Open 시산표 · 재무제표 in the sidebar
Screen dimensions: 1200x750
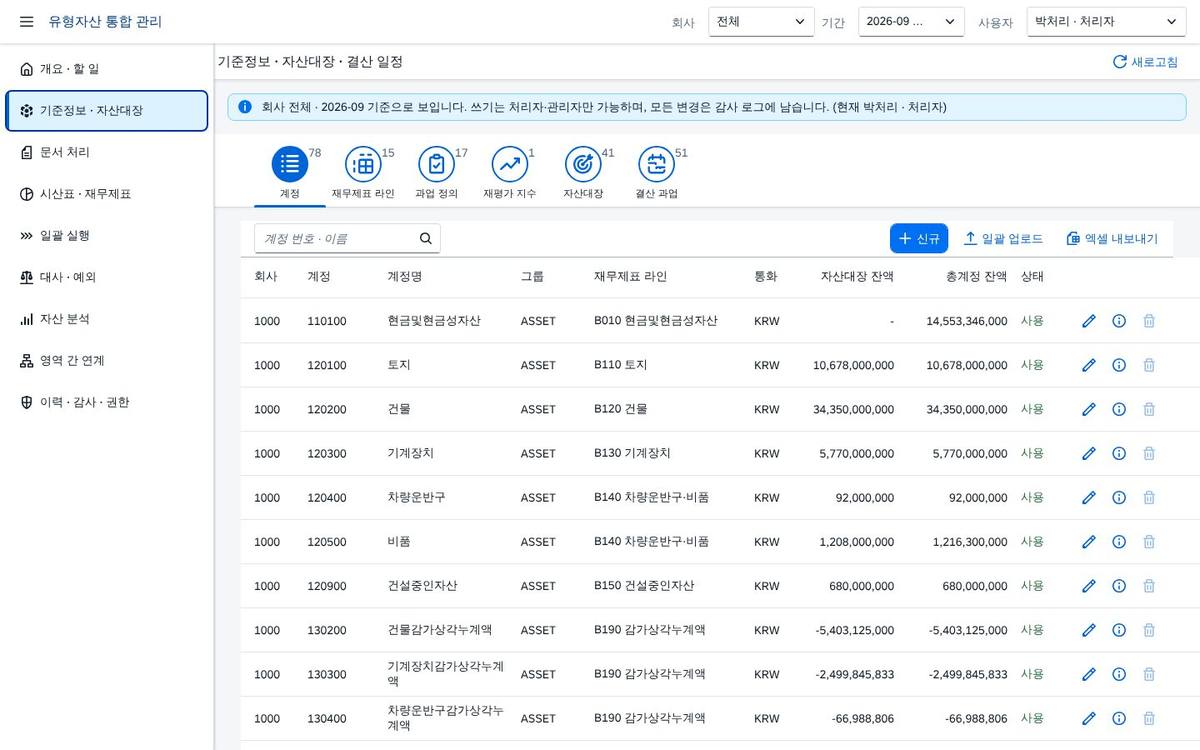[x=107, y=194]
